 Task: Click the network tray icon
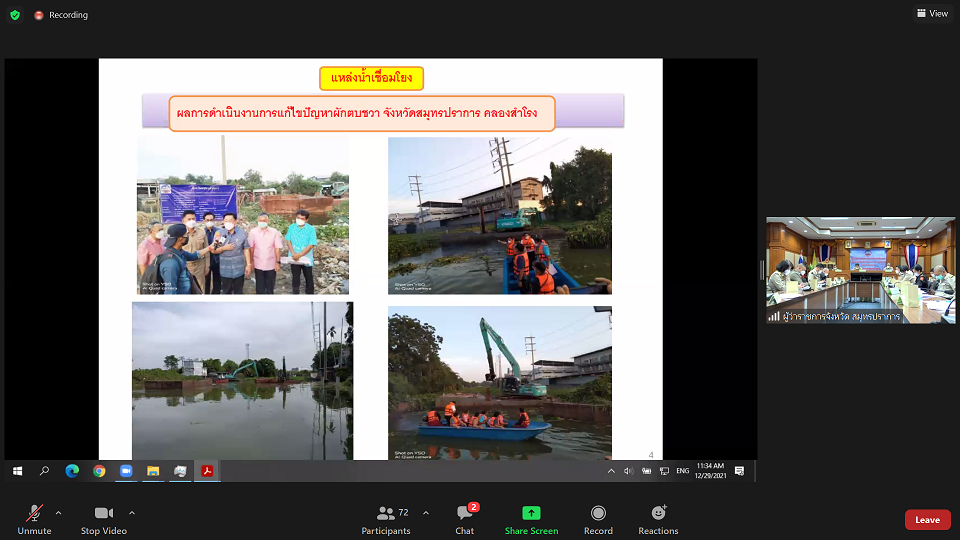tap(664, 471)
